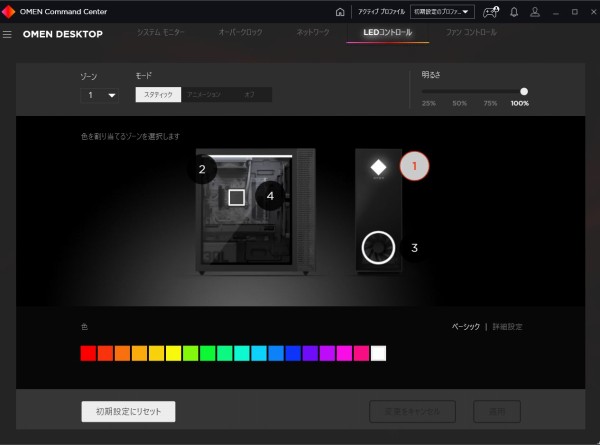Screen dimensions: 600x445
Task: Pick the red color swatch
Action: click(88, 353)
